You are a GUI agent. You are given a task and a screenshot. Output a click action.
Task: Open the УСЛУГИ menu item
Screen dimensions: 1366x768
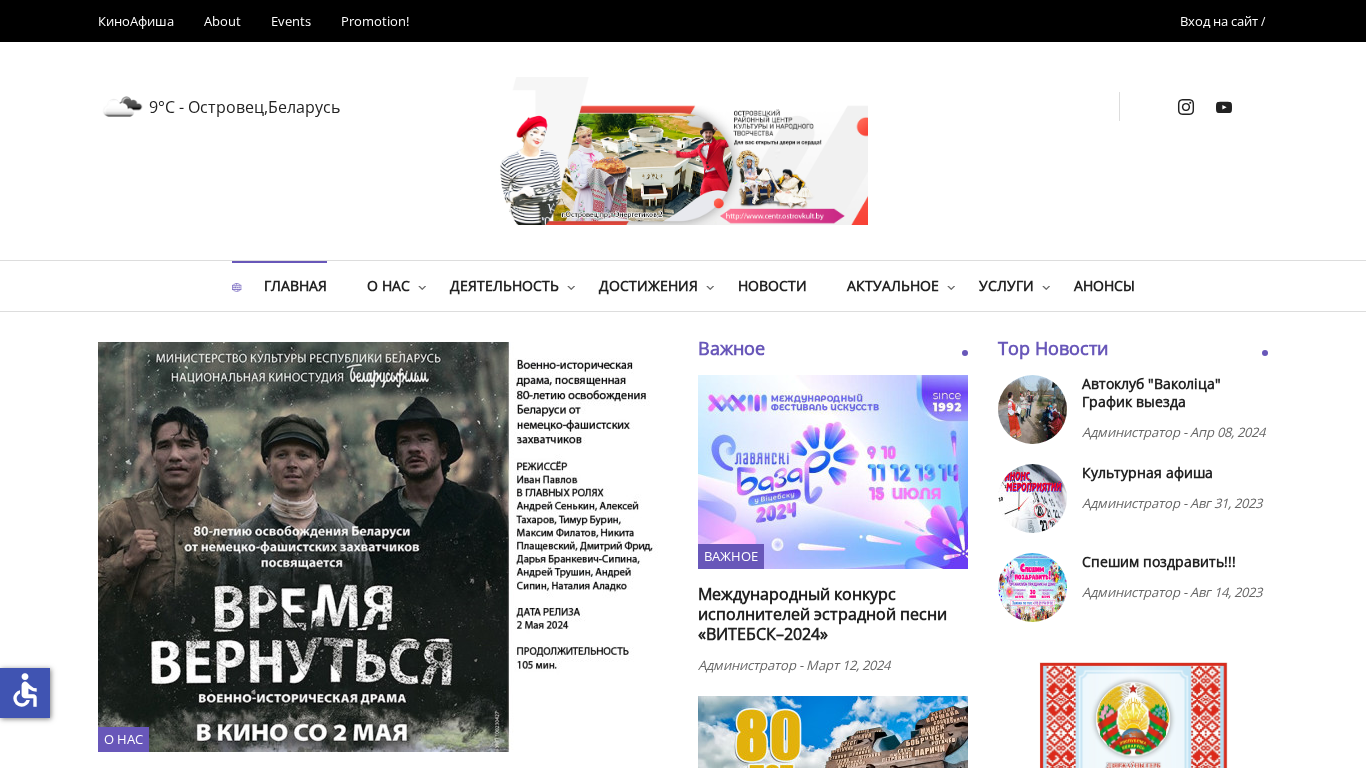click(x=1006, y=286)
